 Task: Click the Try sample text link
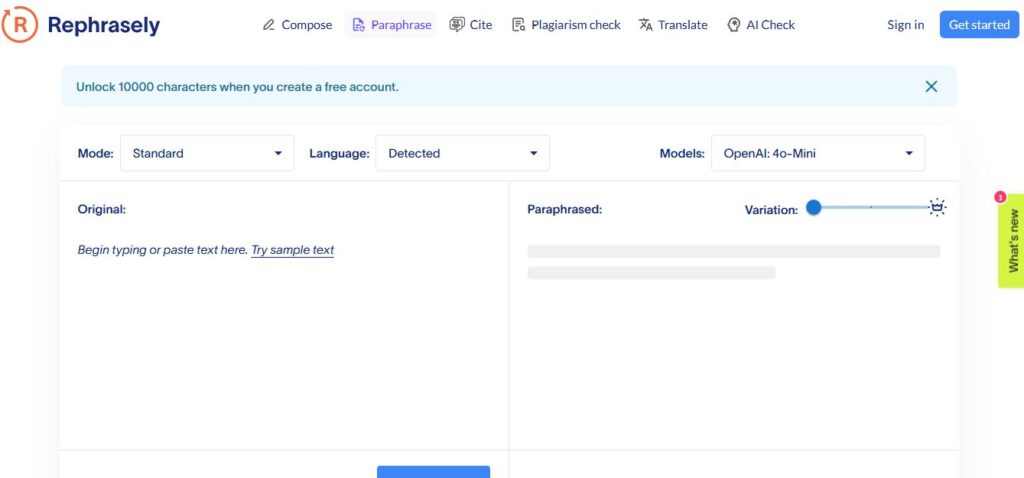[293, 249]
